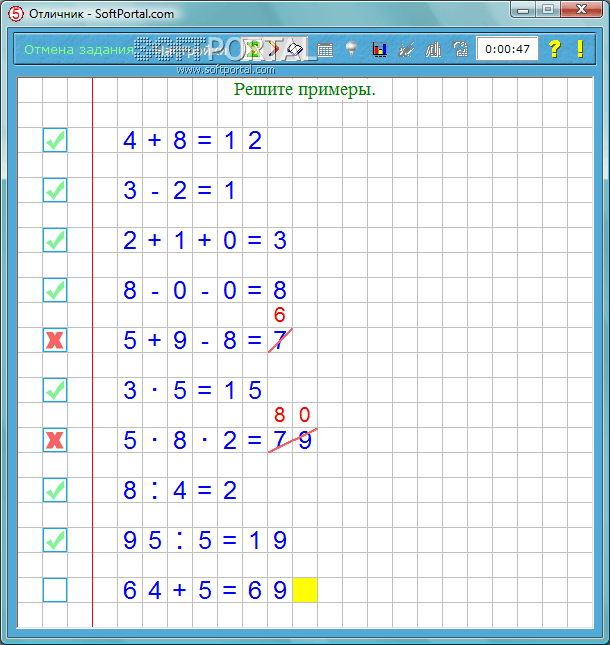610x645 pixels.
Task: Minimize the Отличник window
Action: pos(523,10)
